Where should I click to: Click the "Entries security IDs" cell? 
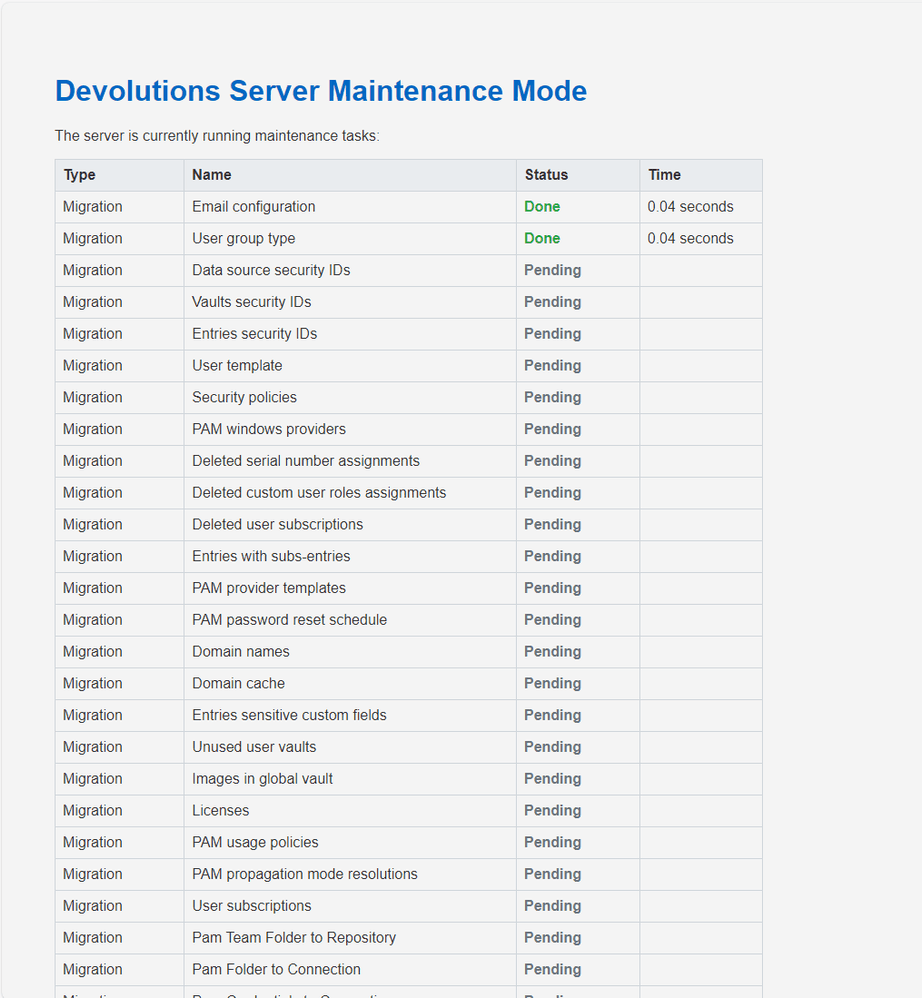[350, 334]
